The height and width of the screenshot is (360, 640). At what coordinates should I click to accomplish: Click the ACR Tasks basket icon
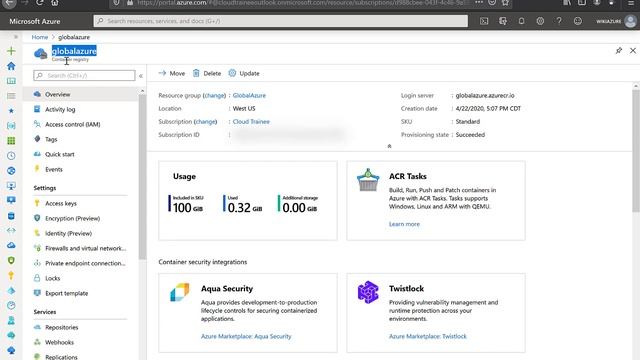pos(368,180)
